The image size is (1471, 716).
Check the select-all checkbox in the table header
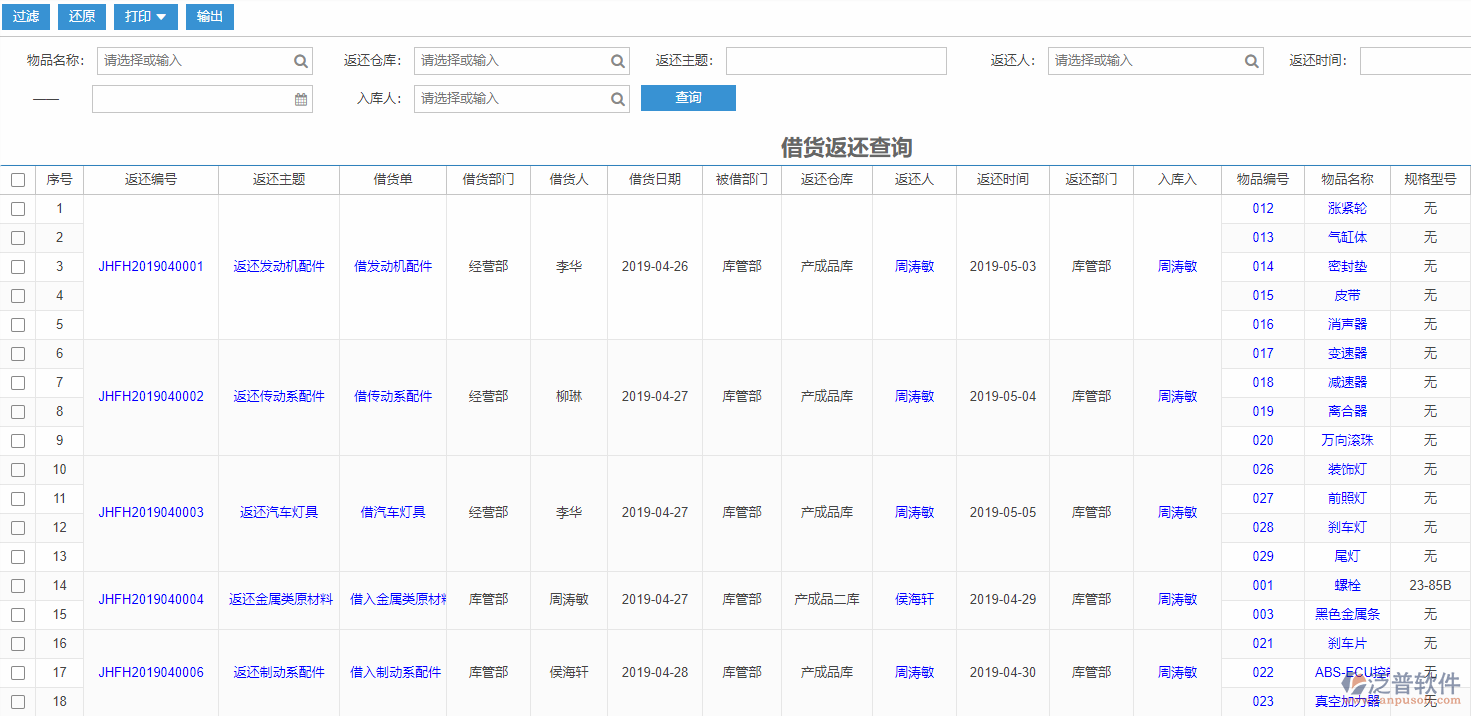17,179
